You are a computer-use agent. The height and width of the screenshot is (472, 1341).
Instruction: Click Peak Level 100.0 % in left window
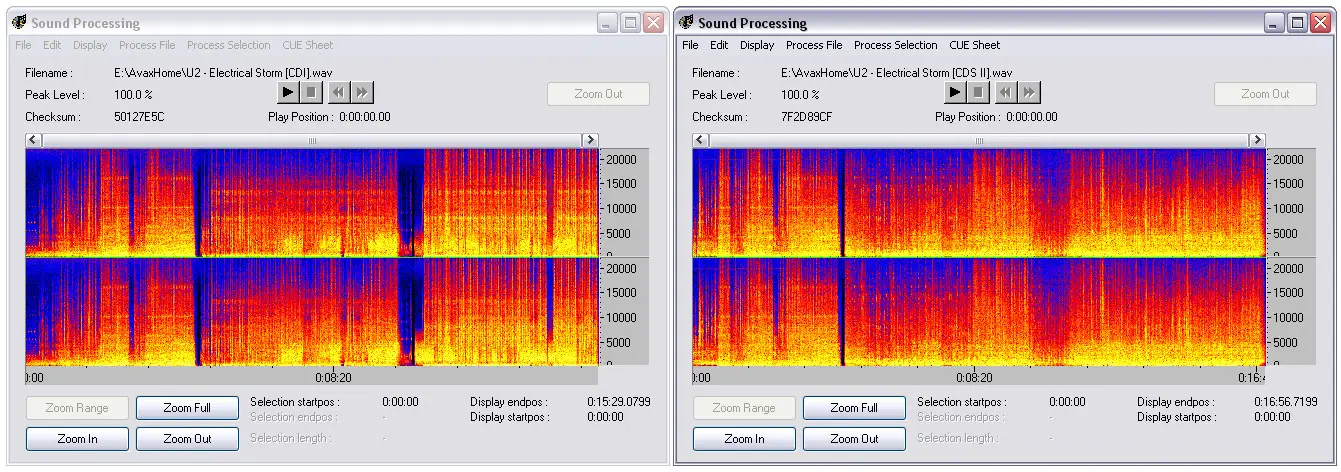[x=133, y=95]
